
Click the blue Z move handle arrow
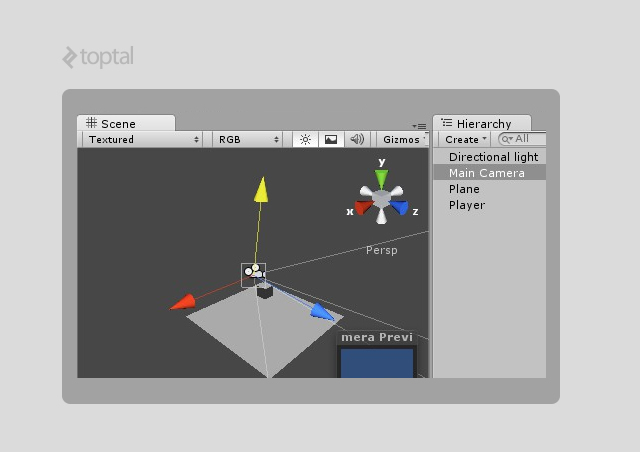coord(322,312)
